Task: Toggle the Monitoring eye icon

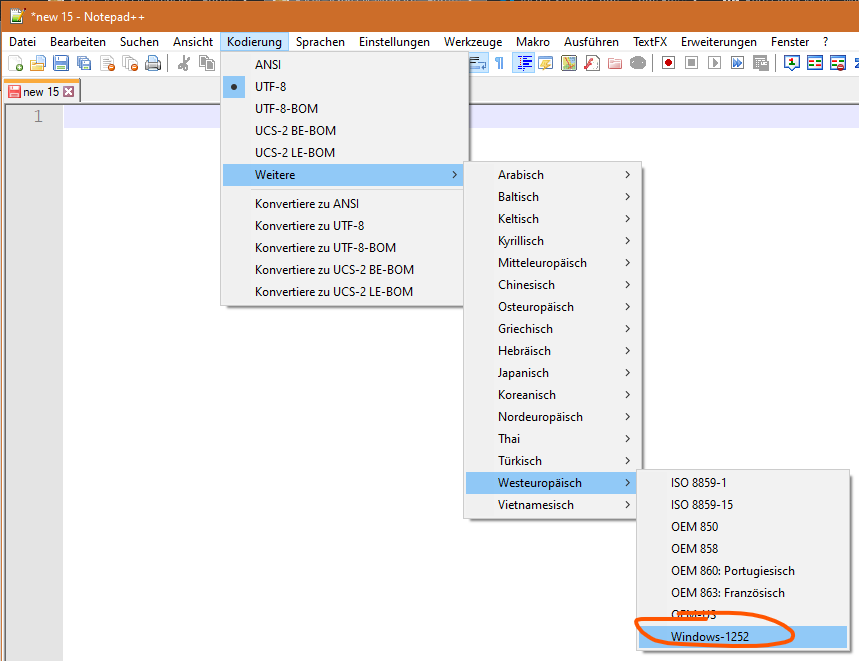Action: (638, 64)
